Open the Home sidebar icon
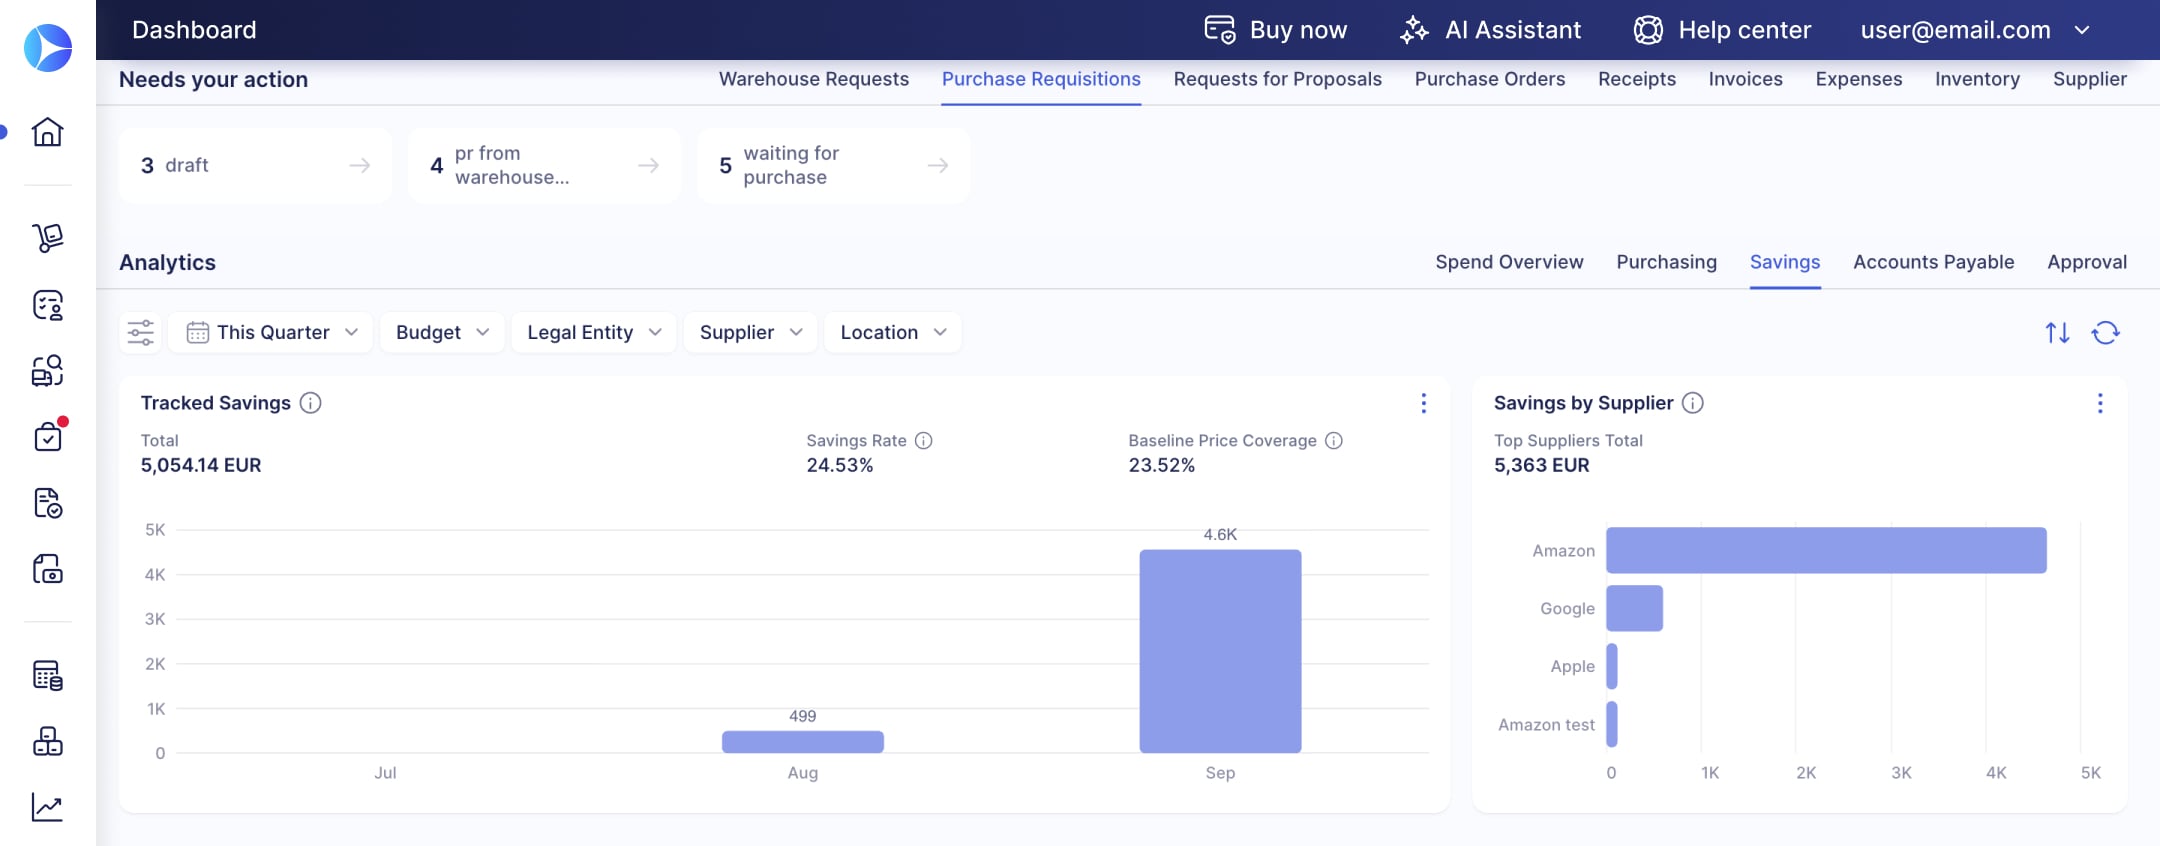 pyautogui.click(x=47, y=132)
